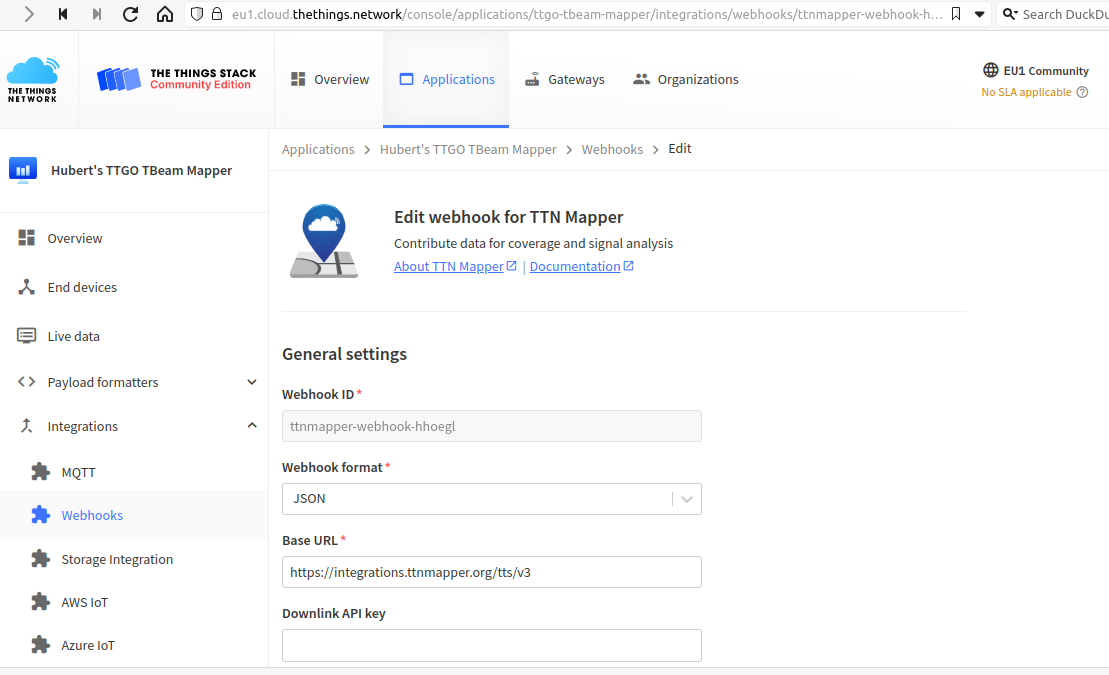The image size is (1109, 675).
Task: Click the Downlink API key field
Action: coord(492,645)
